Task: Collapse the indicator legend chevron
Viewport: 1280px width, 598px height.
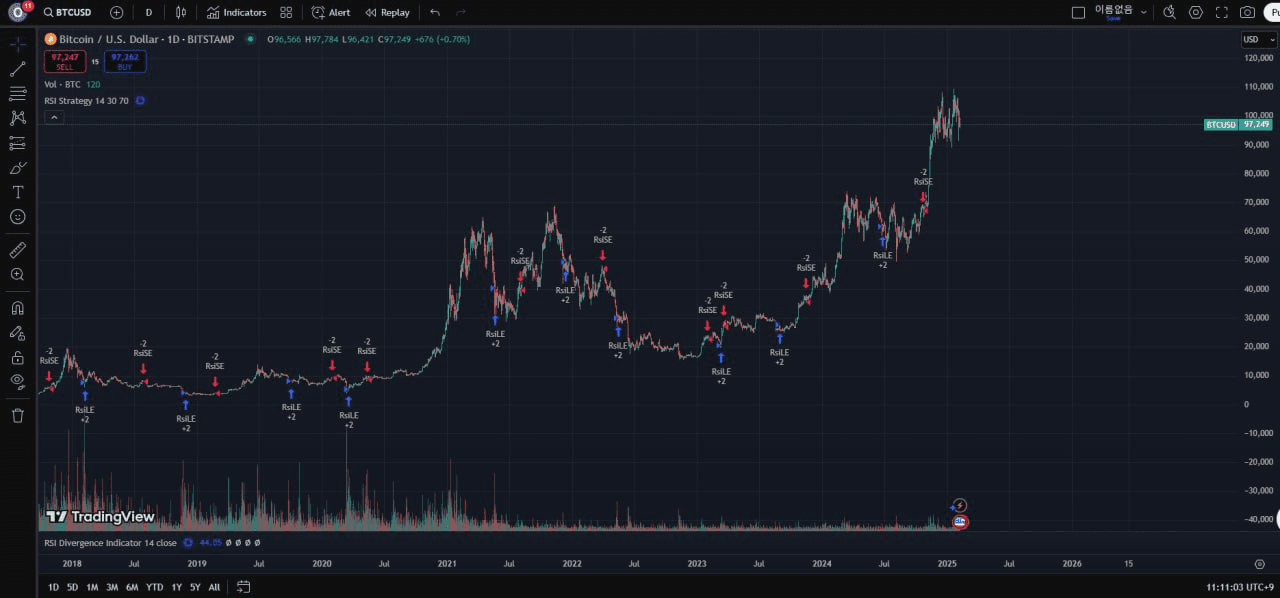Action: pos(54,117)
